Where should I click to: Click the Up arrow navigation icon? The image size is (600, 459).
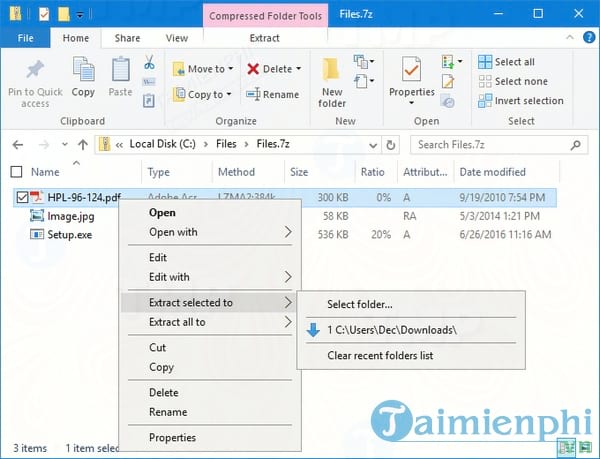(82, 144)
